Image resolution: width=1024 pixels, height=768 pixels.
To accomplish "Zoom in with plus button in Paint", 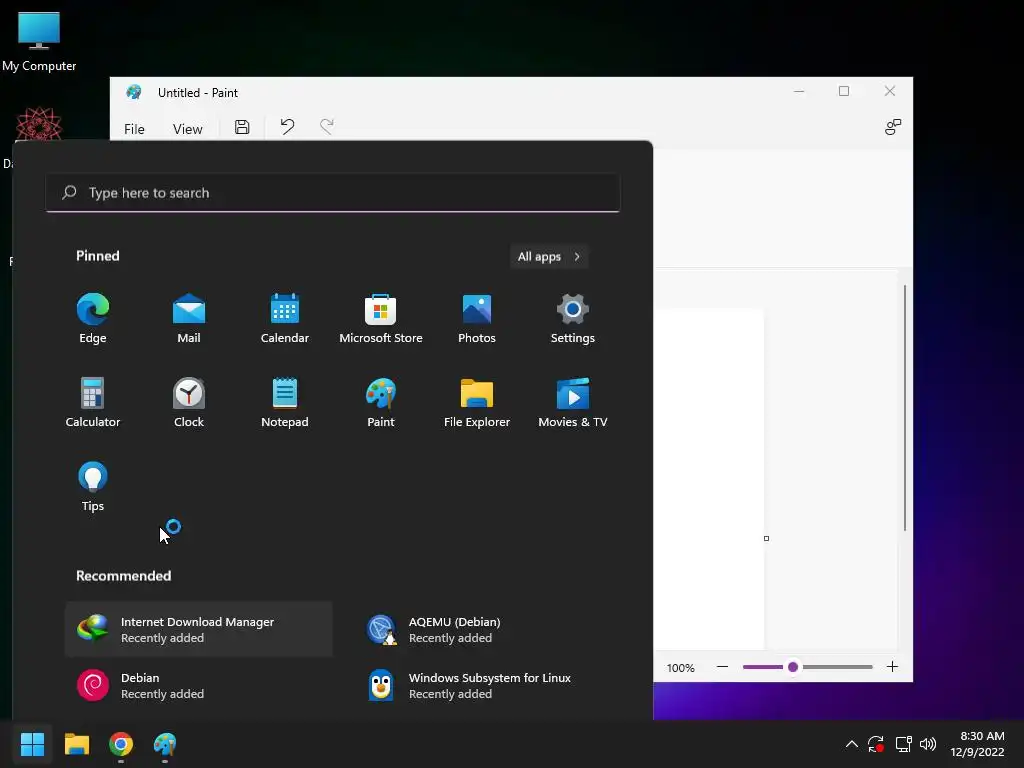I will [892, 667].
